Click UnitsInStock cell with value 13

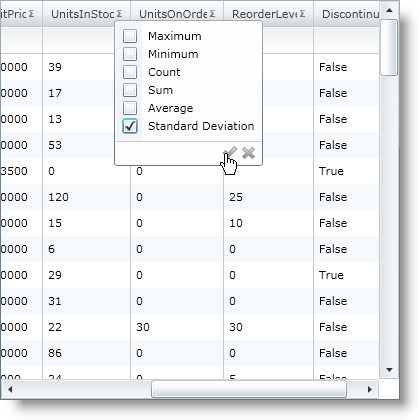86,119
